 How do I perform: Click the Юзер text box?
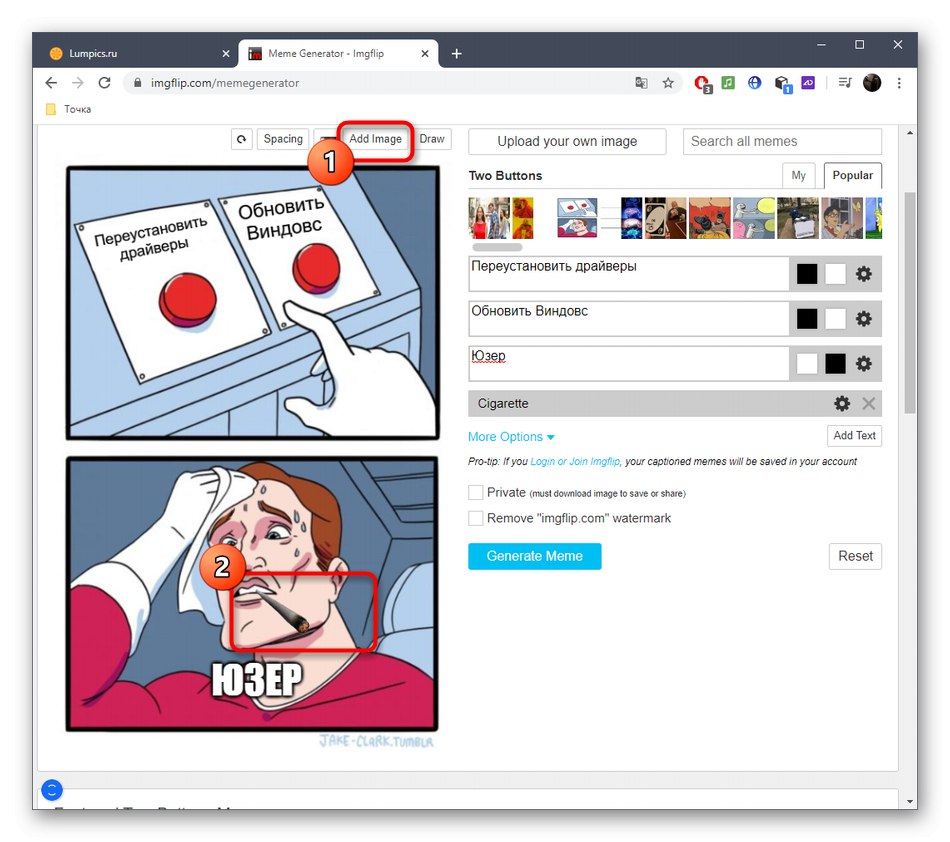tap(629, 363)
